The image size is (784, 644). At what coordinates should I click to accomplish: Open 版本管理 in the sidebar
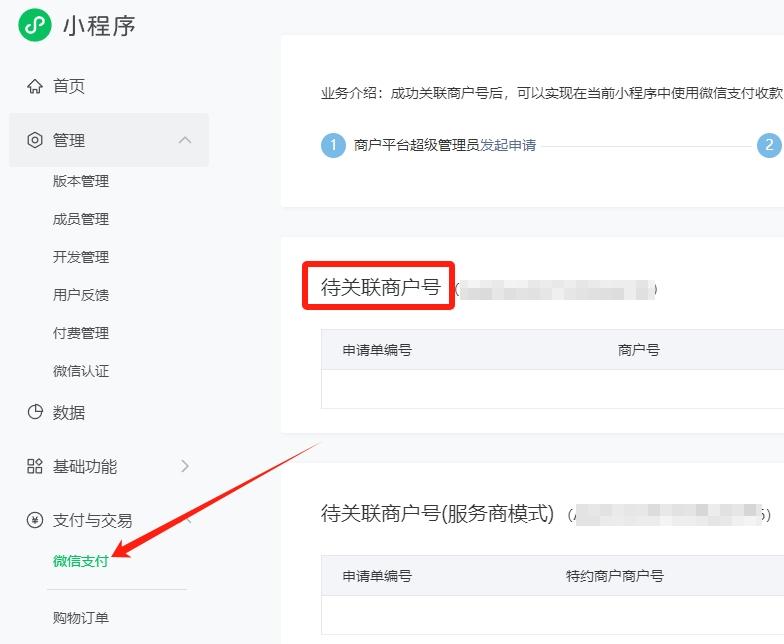81,181
